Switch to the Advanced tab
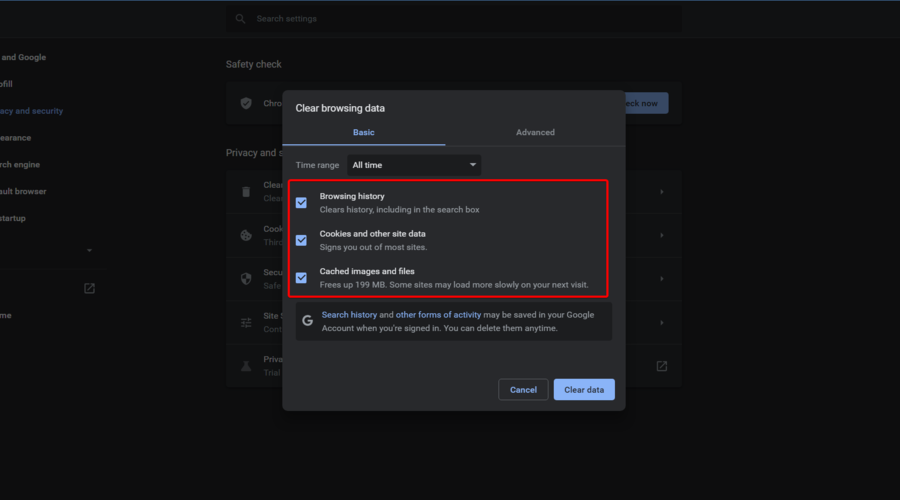This screenshot has width=900, height=500. [x=535, y=133]
